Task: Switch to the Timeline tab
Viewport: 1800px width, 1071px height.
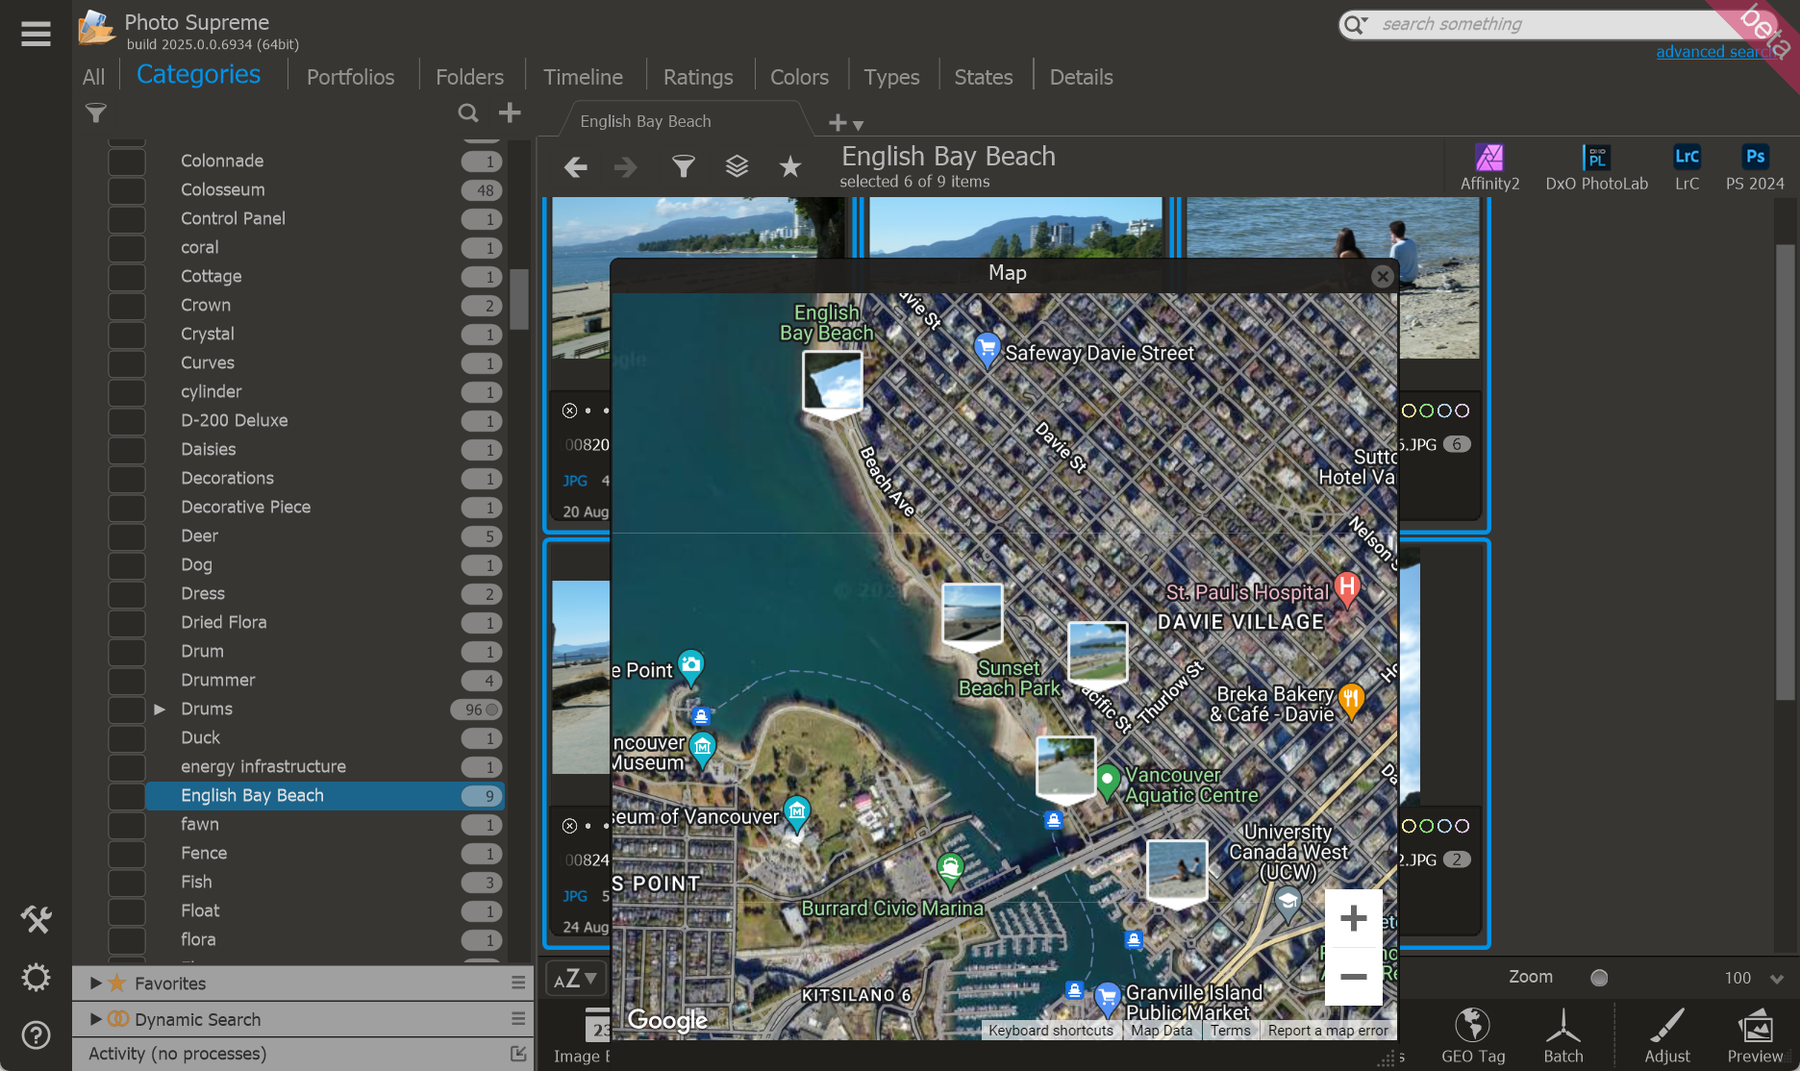Action: pos(583,77)
